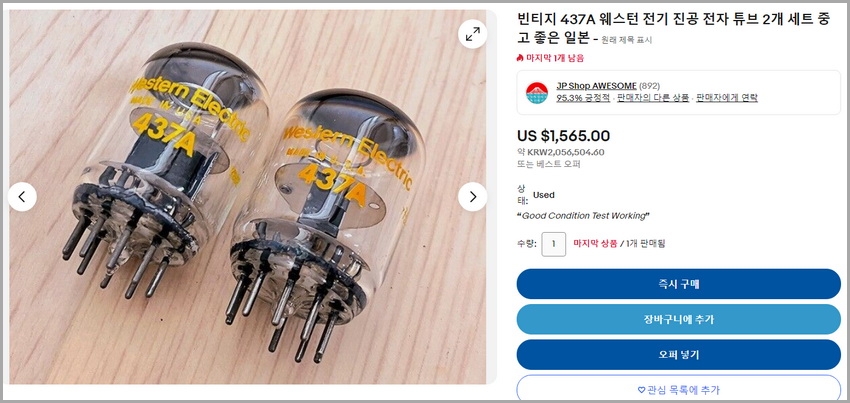Expand the product image to fullscreen
This screenshot has height=403, width=850.
click(472, 34)
